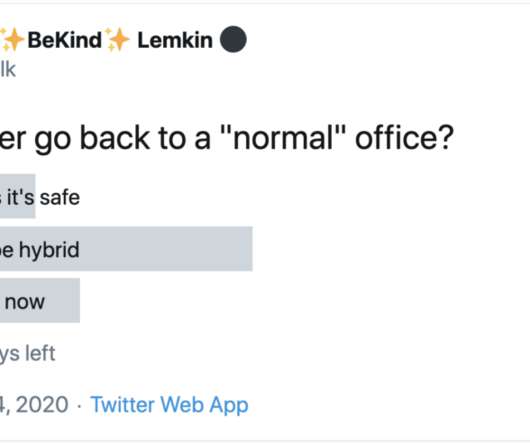Click the Lemkin name in the tweet header
530x443 pixels.
pos(175,40)
